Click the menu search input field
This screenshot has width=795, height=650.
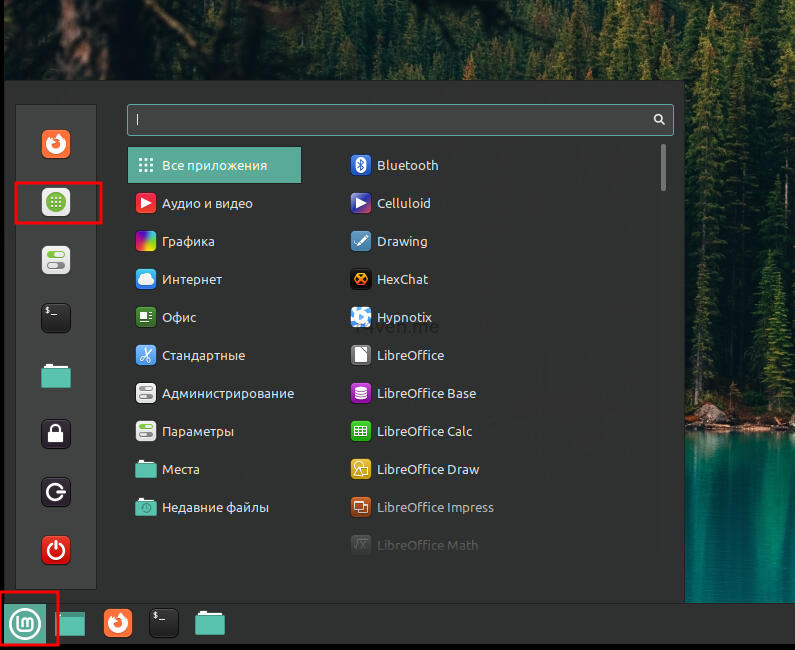390,119
